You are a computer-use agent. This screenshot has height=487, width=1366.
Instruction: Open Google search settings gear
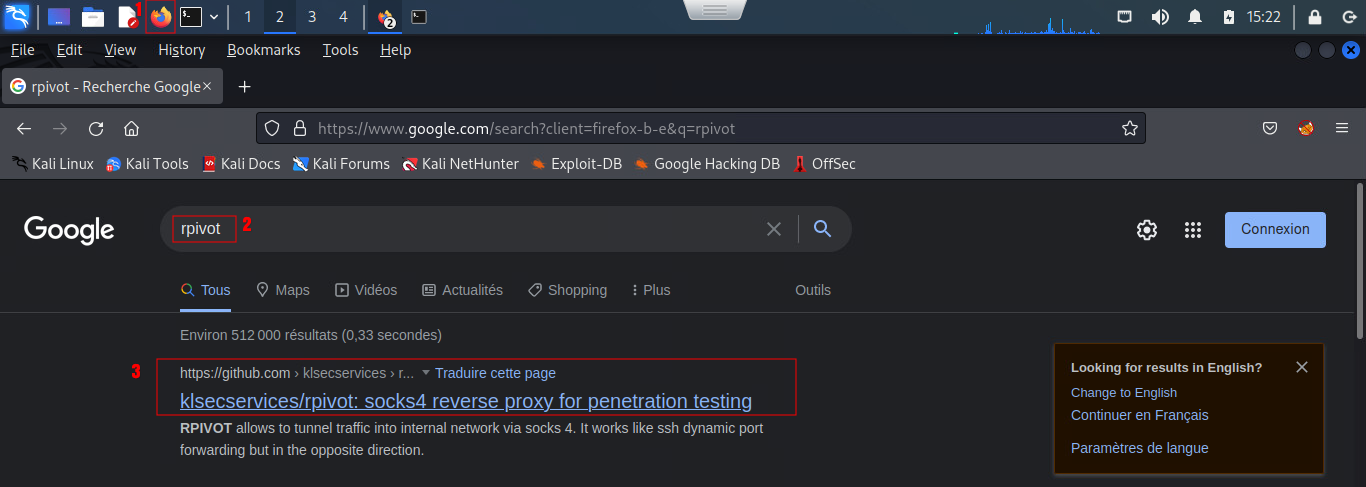[x=1146, y=230]
